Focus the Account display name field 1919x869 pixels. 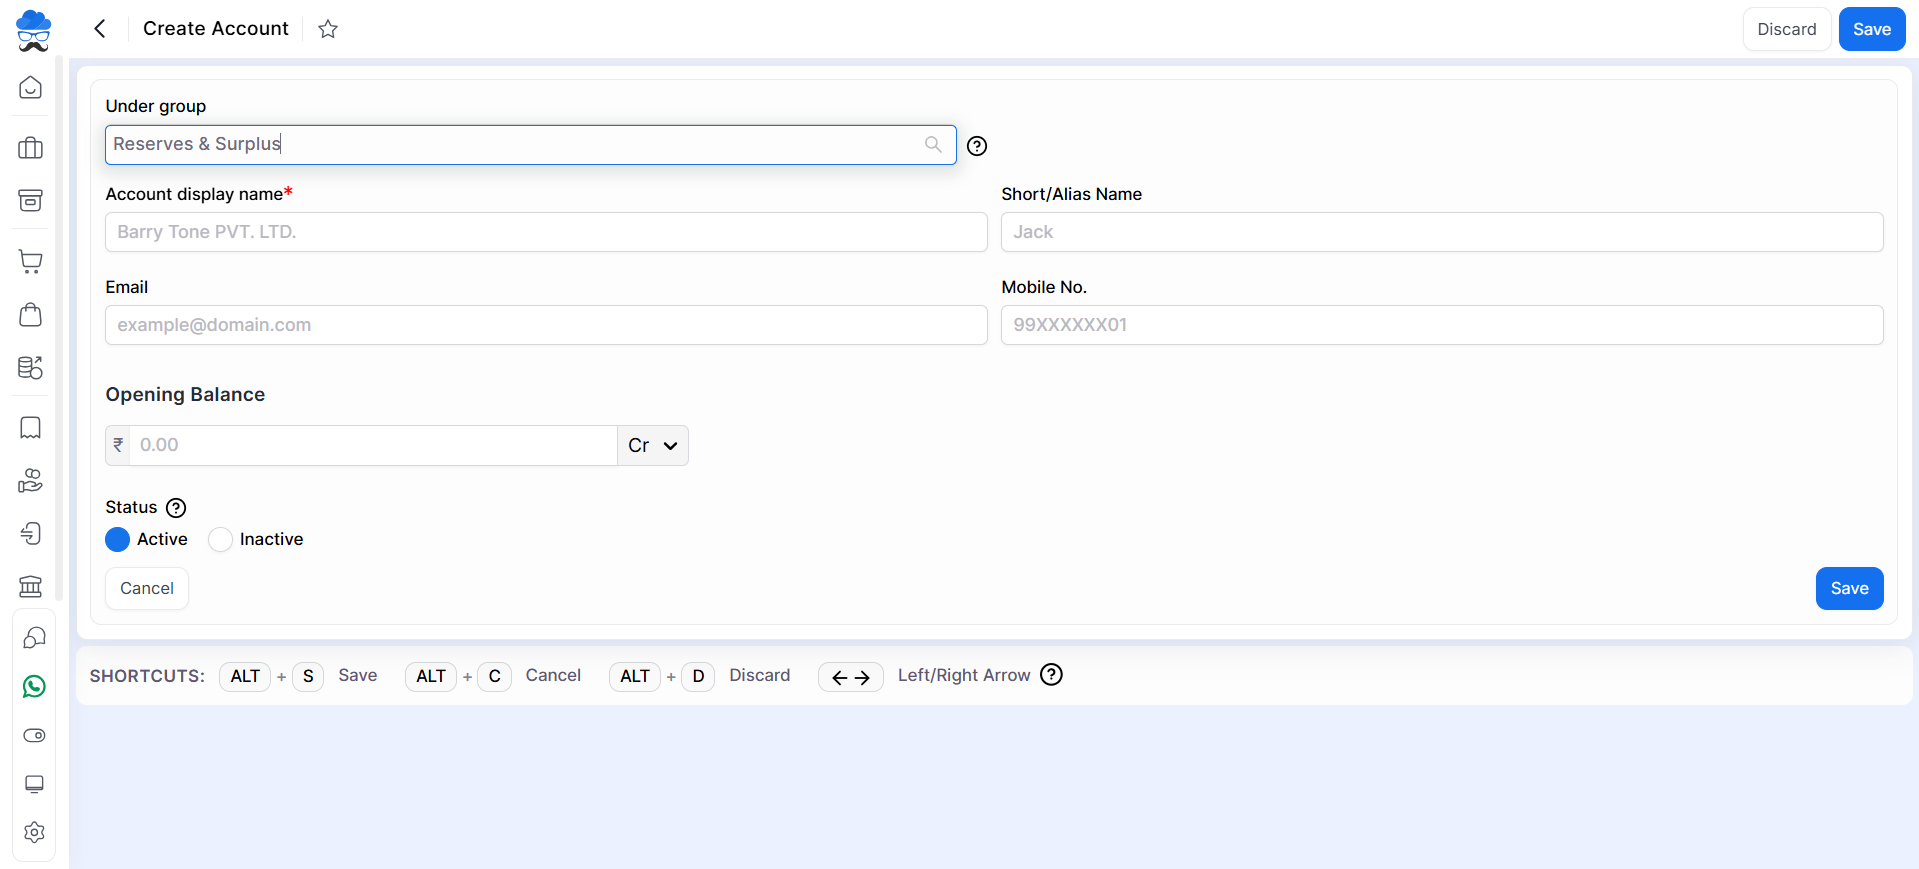click(546, 232)
